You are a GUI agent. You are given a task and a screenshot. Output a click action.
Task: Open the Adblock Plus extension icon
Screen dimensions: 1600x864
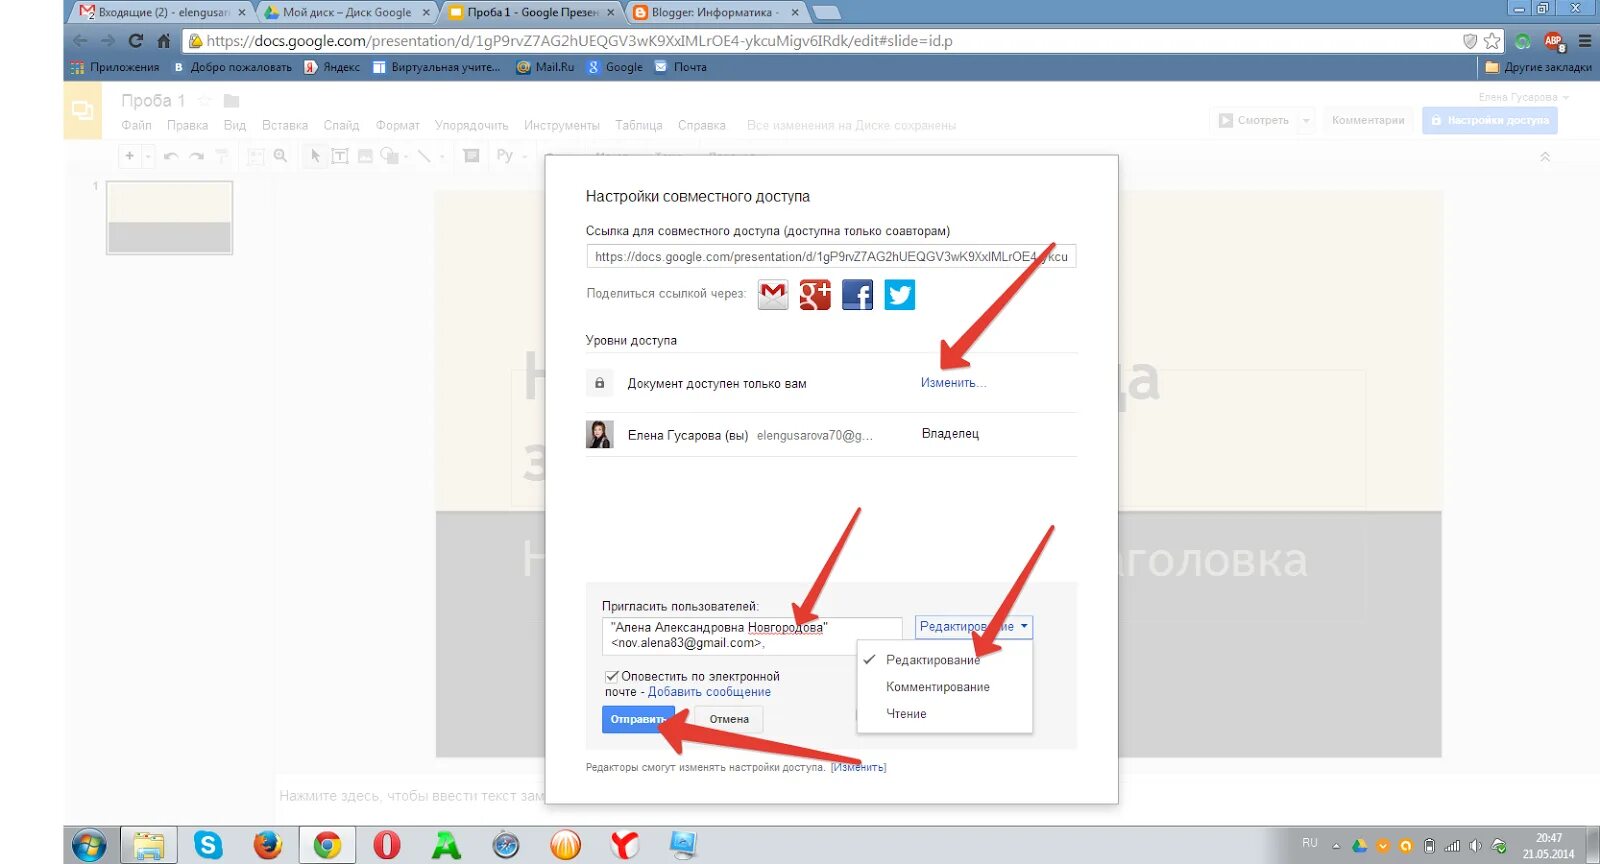1554,41
